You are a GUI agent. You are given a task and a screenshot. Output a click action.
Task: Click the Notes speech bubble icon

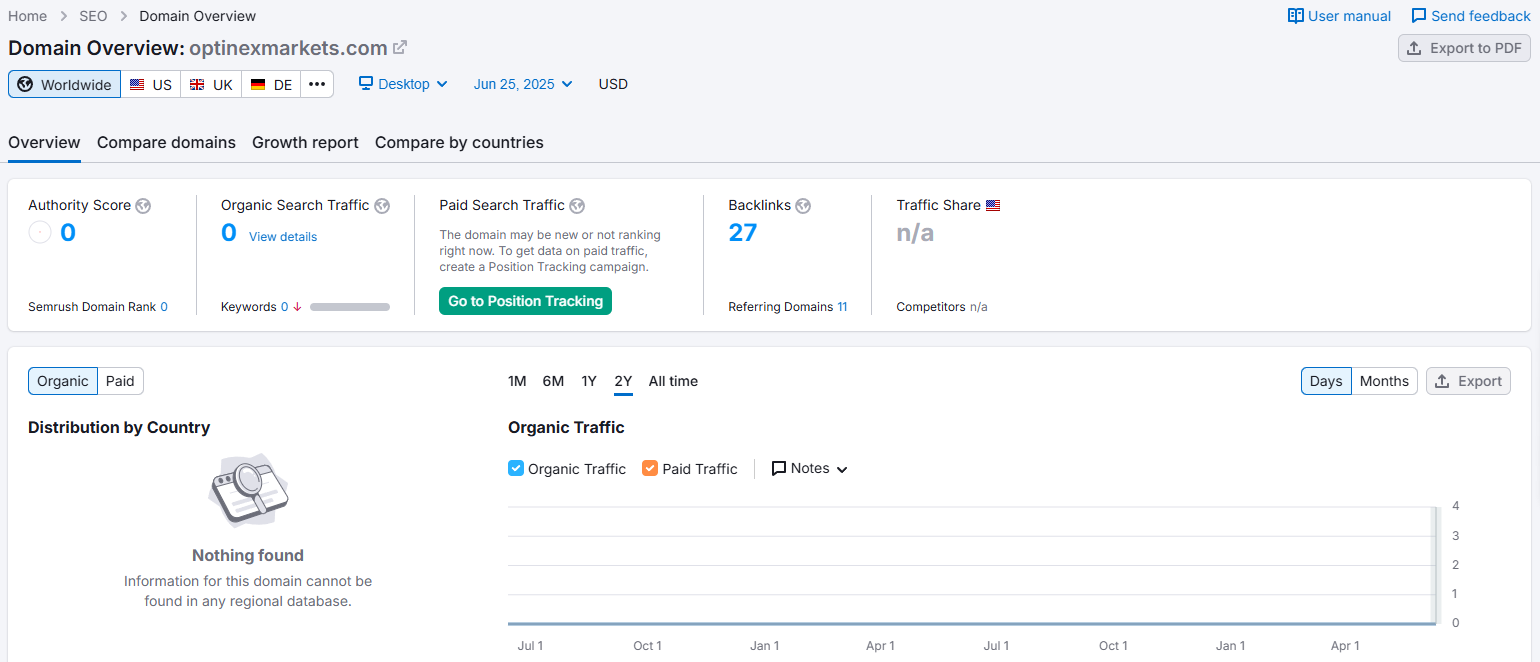tap(779, 468)
